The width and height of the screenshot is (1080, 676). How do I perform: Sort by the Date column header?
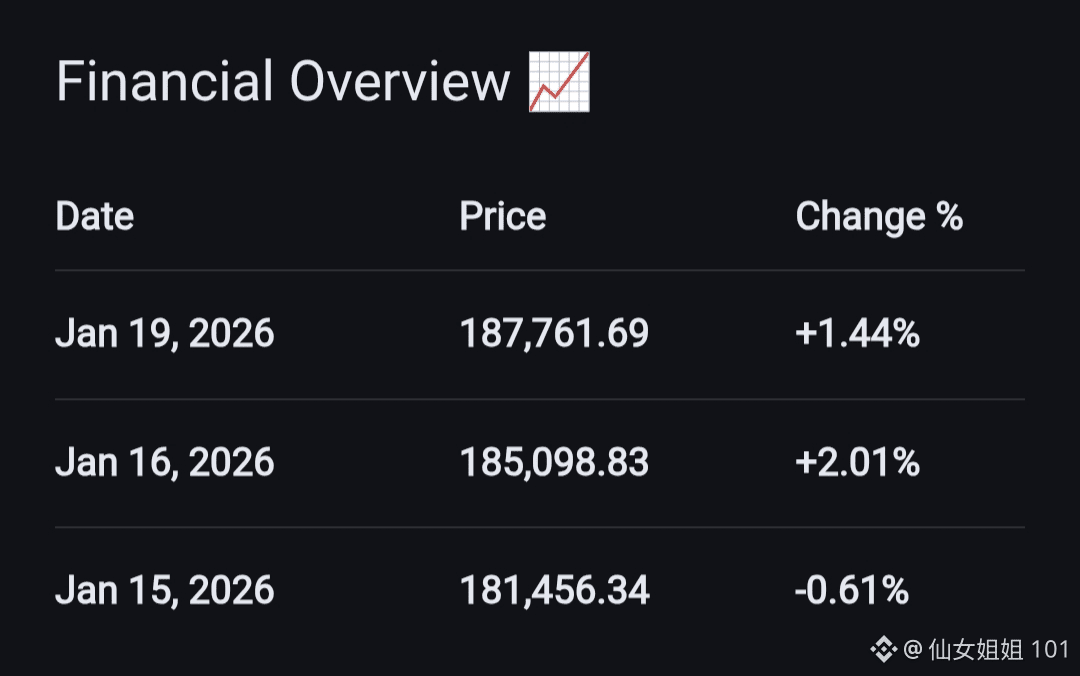tap(95, 217)
